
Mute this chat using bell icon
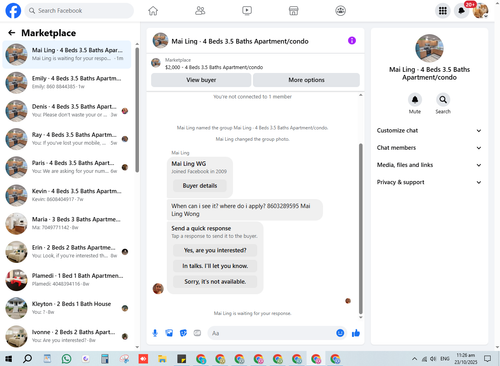[415, 100]
